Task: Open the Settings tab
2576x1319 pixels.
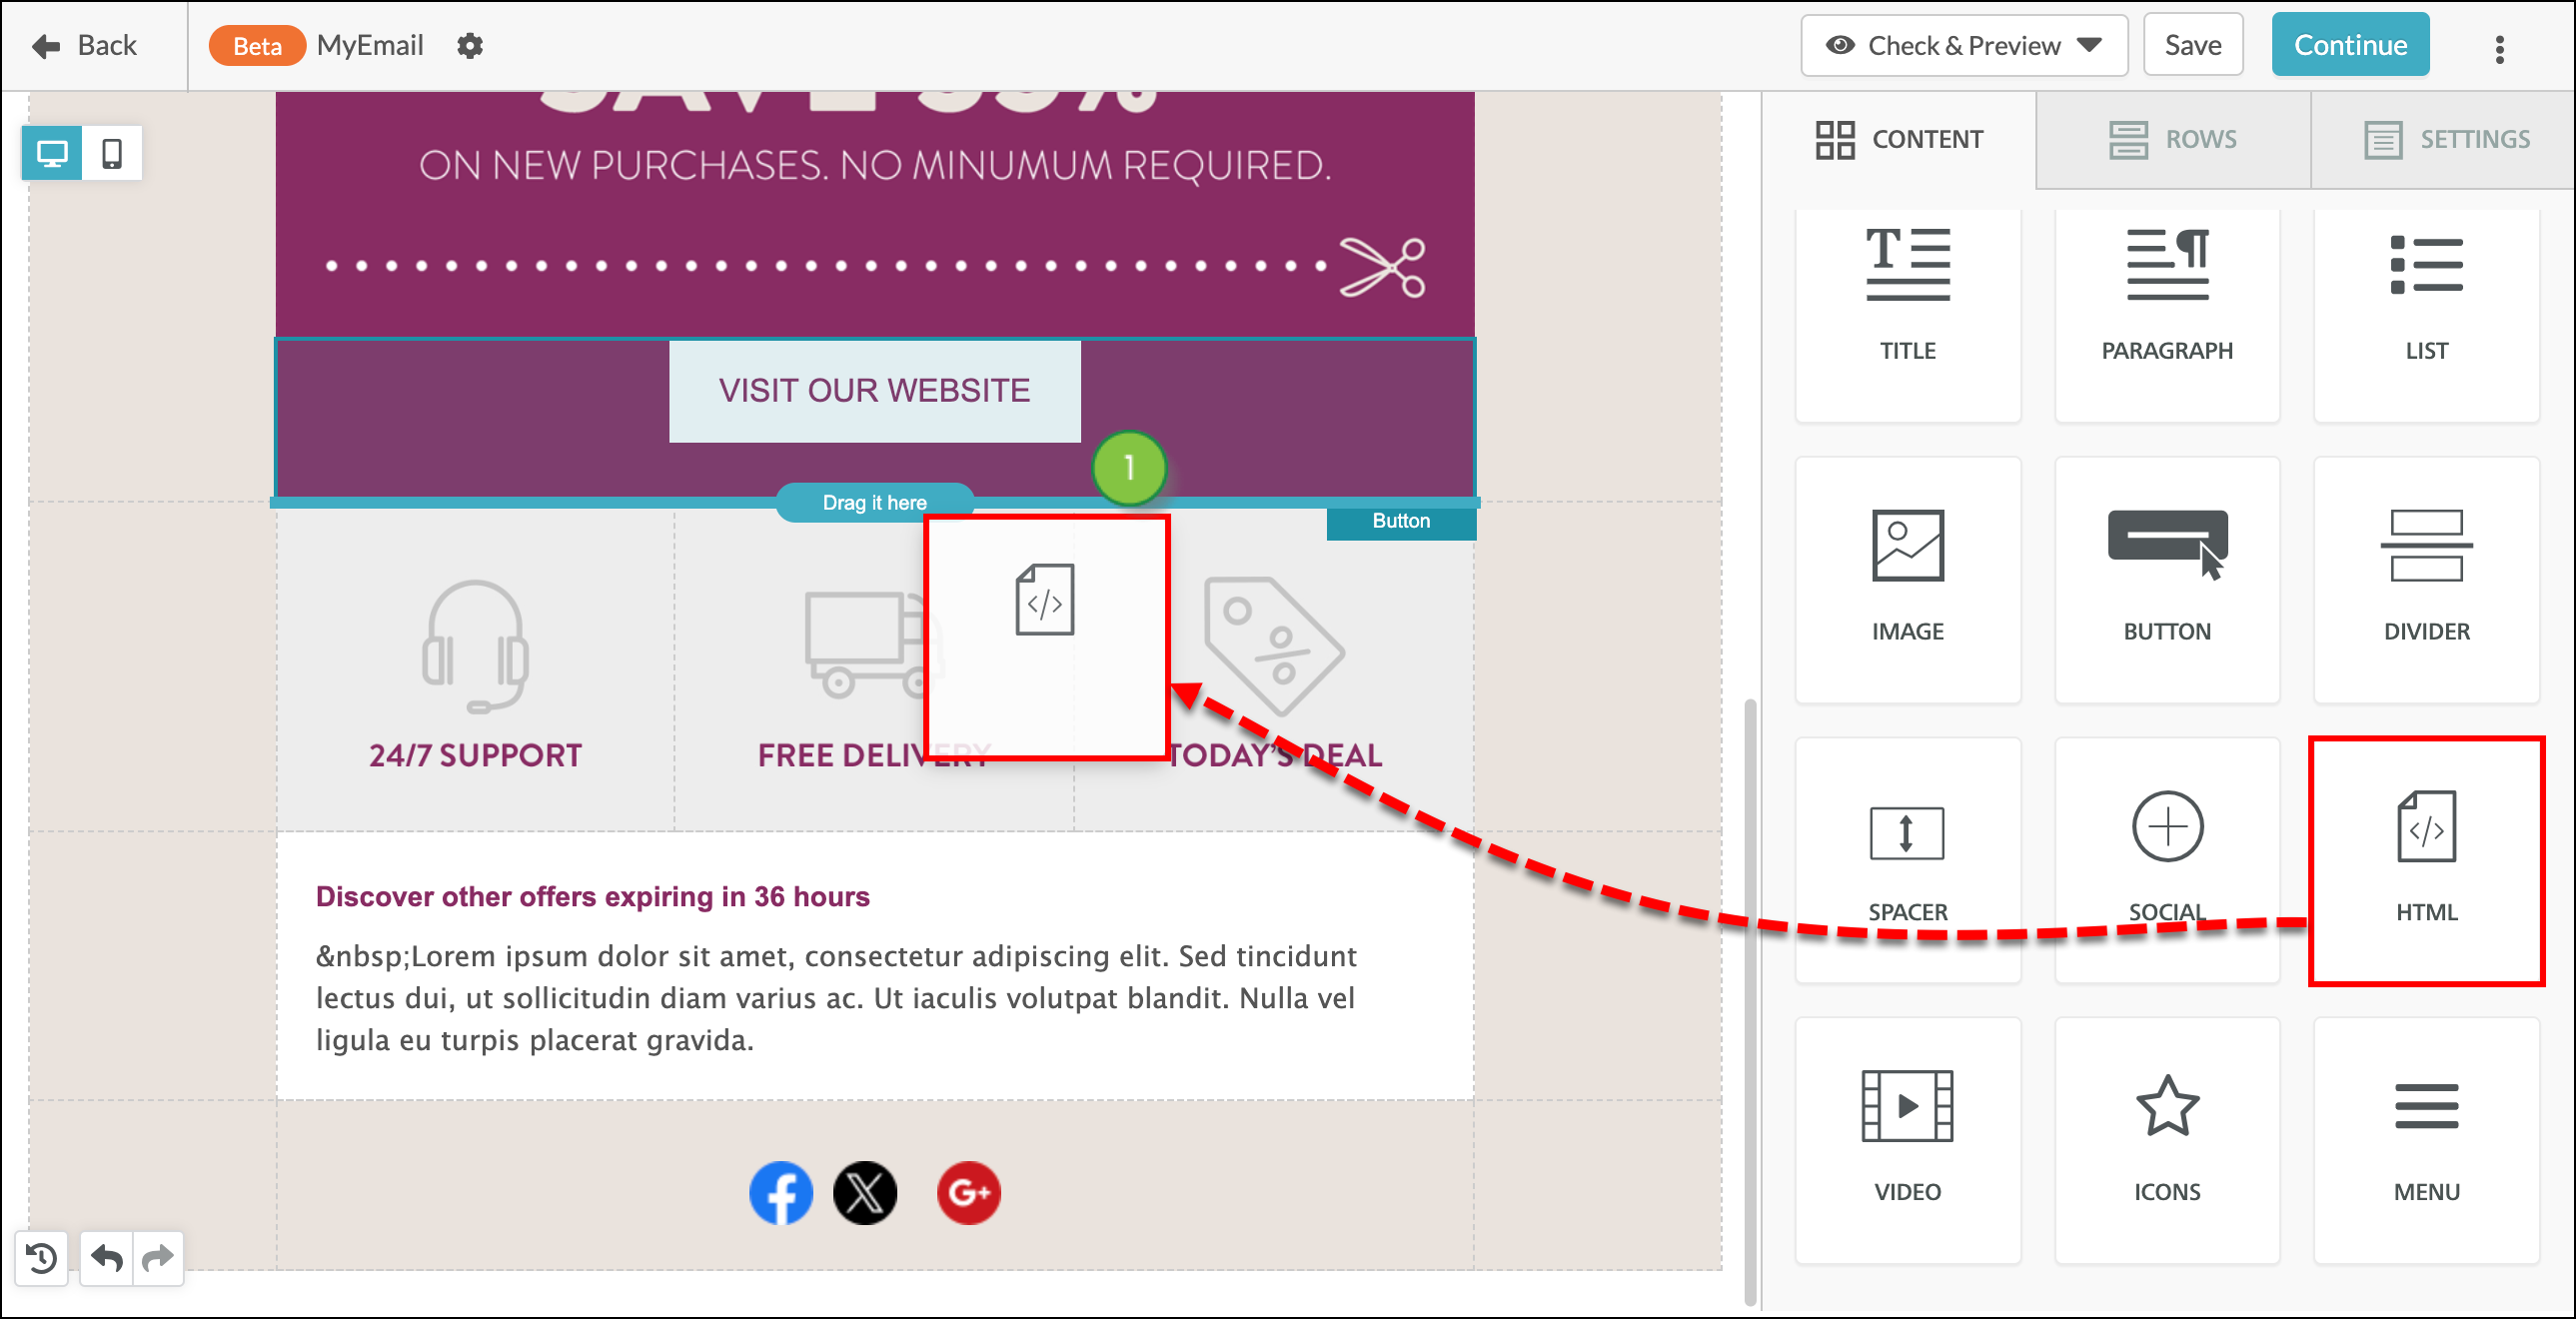Action: (2445, 139)
